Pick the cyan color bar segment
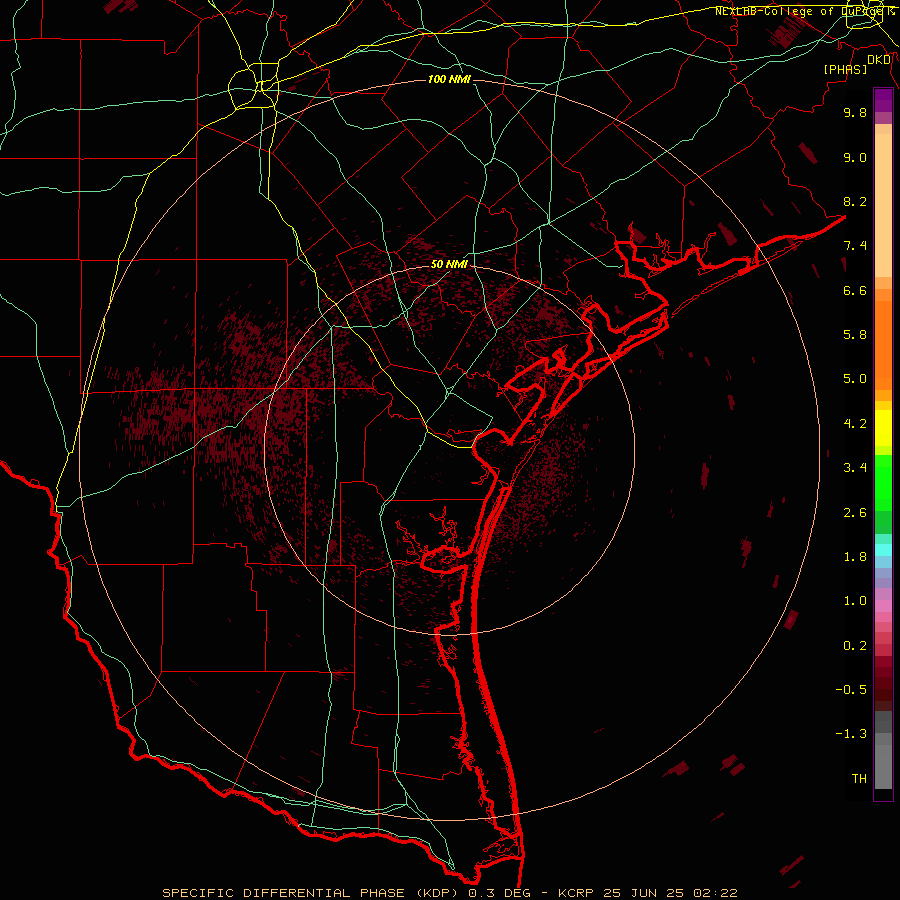 tap(883, 550)
